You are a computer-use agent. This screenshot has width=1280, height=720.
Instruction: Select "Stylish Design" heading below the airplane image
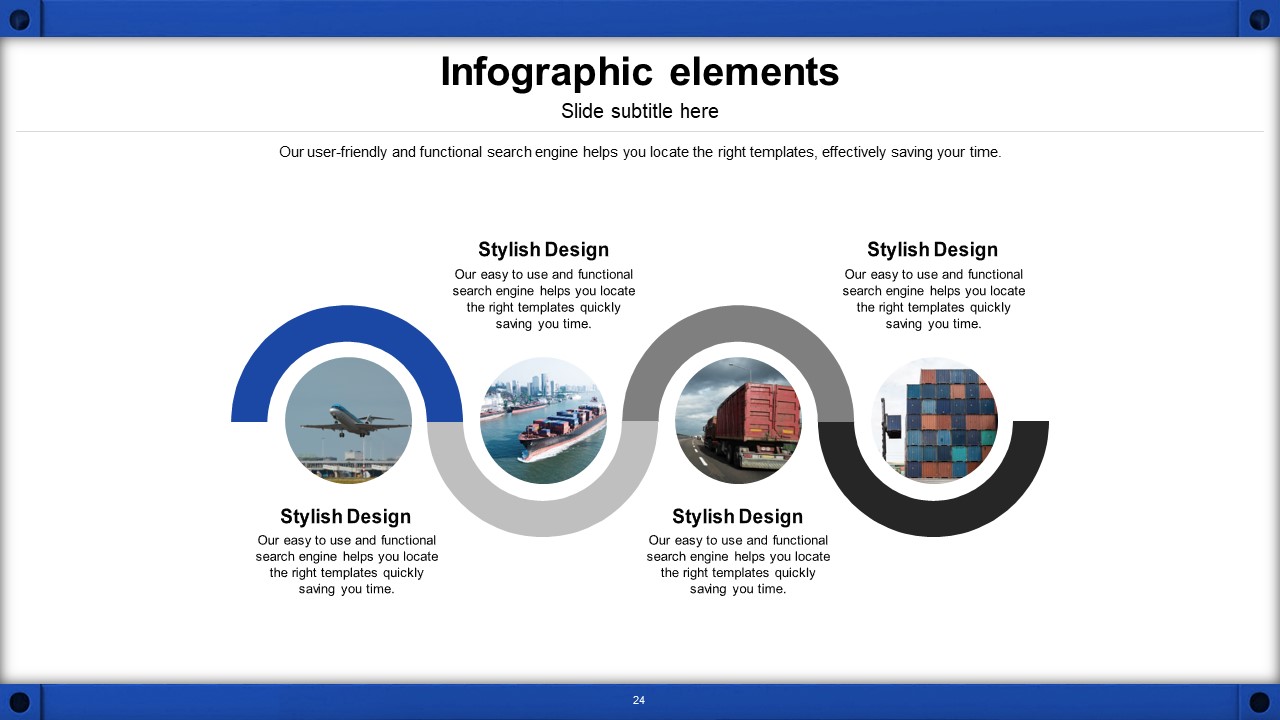coord(345,516)
